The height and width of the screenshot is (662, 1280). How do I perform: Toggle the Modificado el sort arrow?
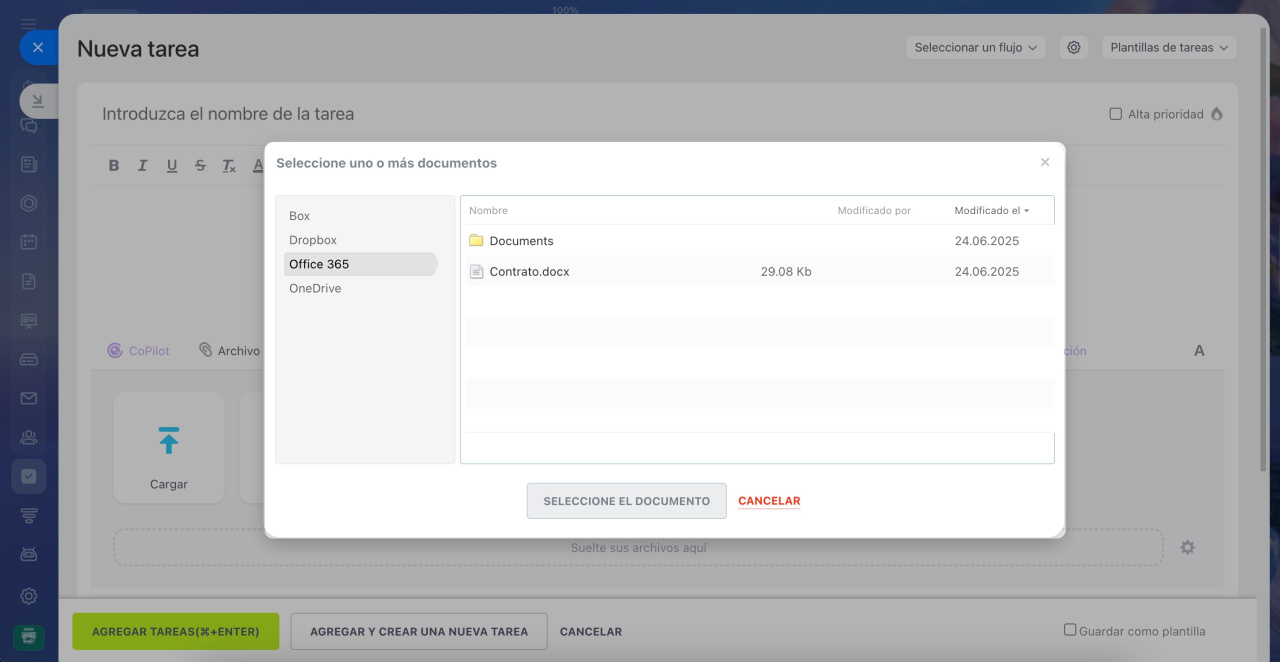pos(1026,211)
